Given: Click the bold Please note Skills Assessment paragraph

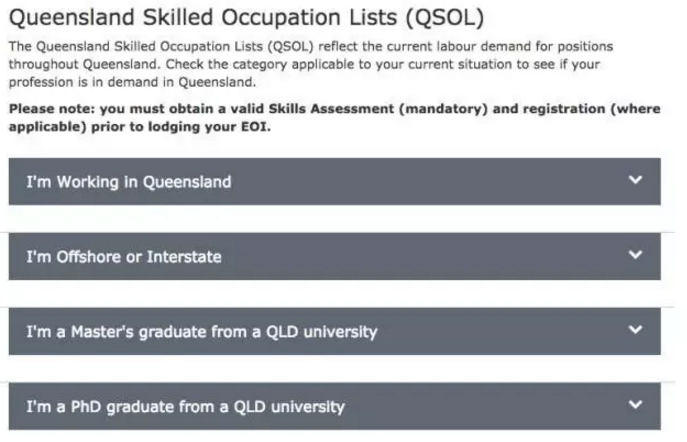Looking at the screenshot, I should (x=335, y=117).
